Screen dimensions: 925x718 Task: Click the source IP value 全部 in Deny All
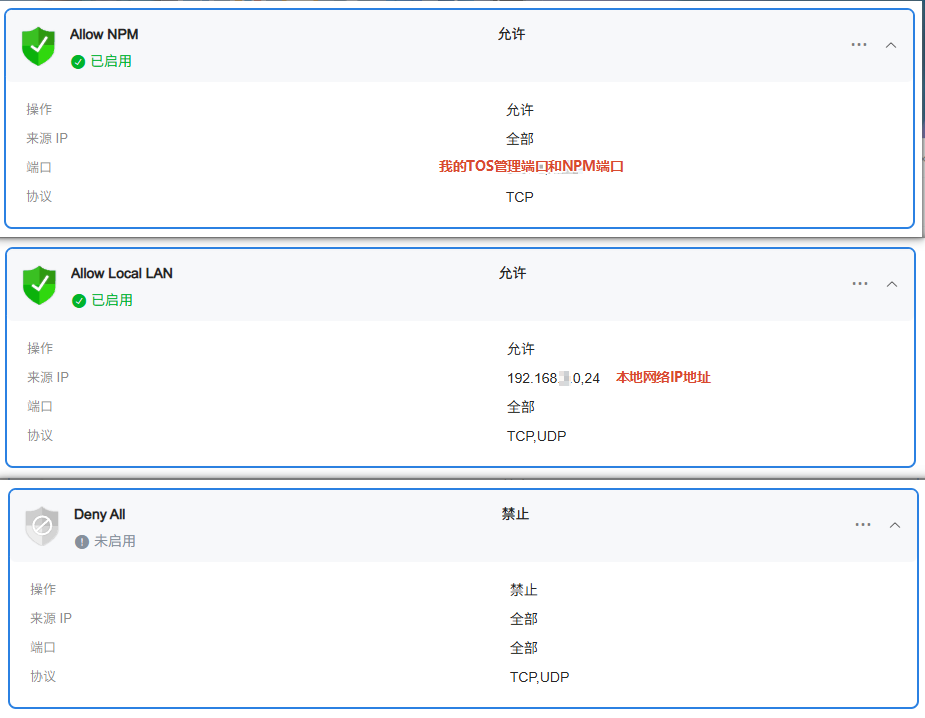[524, 619]
